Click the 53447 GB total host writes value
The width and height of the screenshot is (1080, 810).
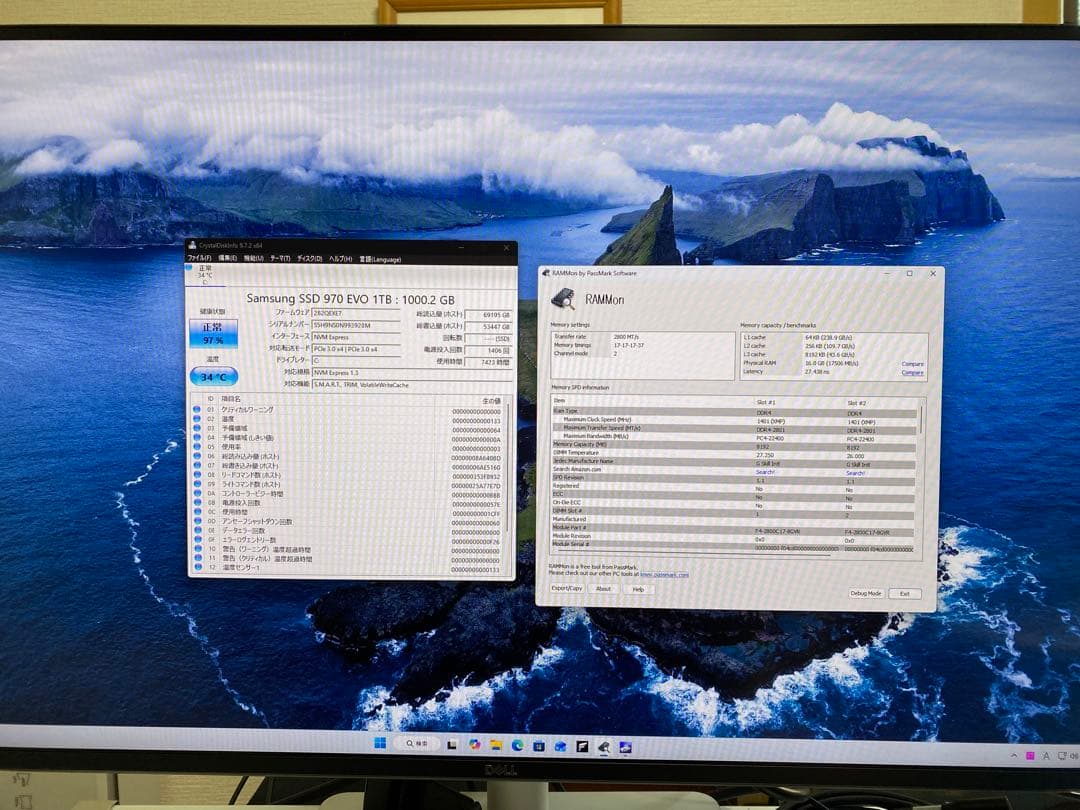pos(488,326)
